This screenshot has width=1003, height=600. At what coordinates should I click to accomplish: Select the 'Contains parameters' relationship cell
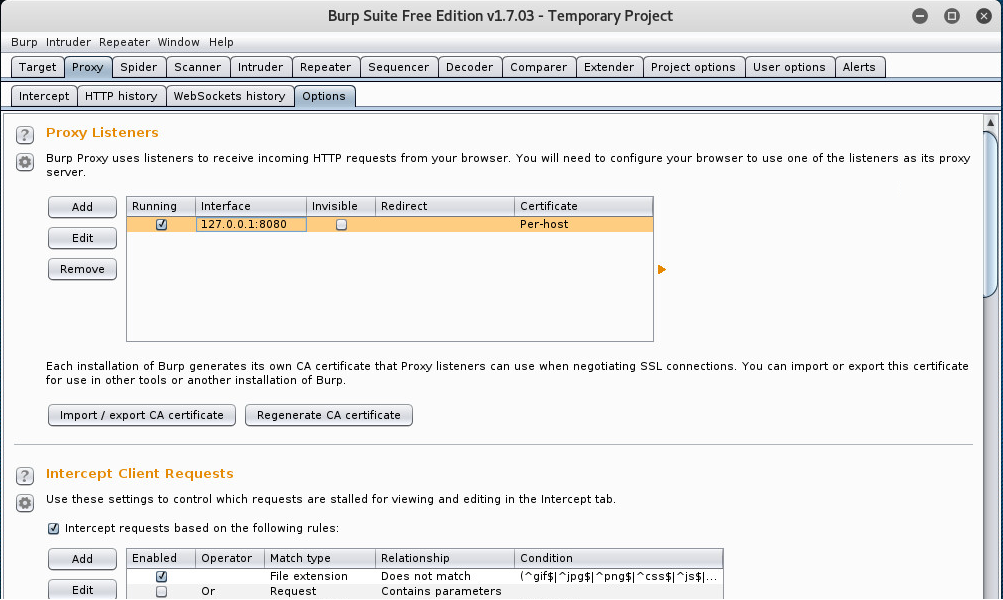pos(445,592)
